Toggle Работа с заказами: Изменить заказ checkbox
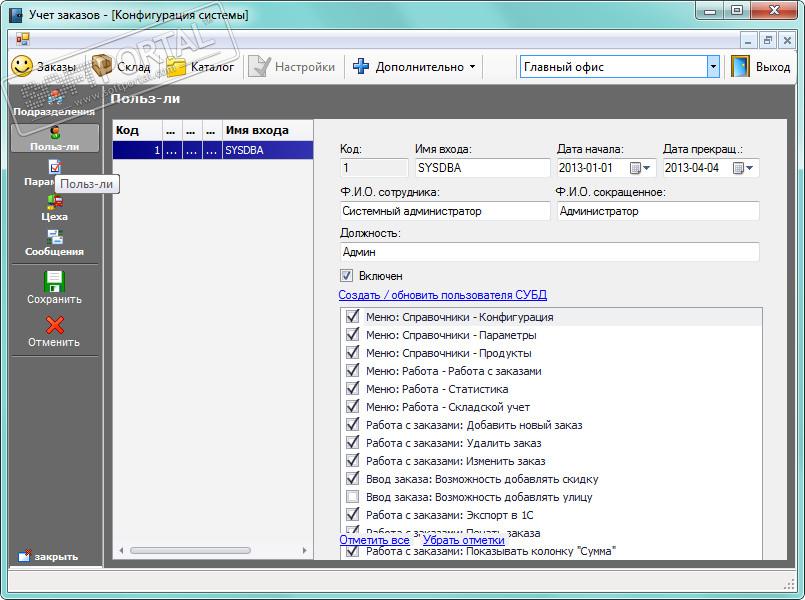805x600 pixels. tap(353, 460)
